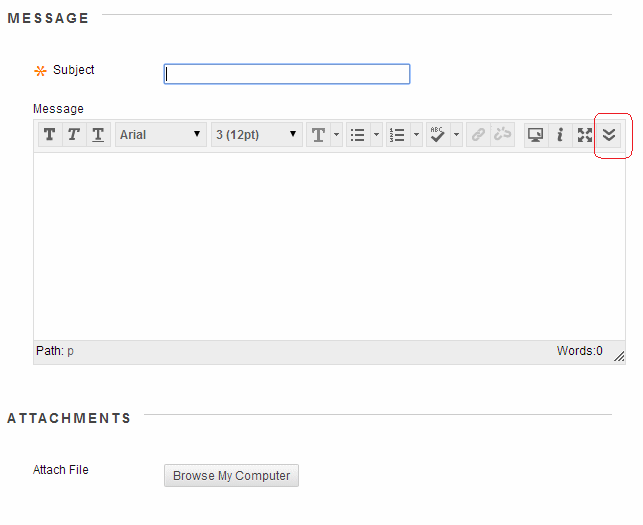Open the 3 (12pt) font size dropdown
This screenshot has width=643, height=525.
coord(256,135)
